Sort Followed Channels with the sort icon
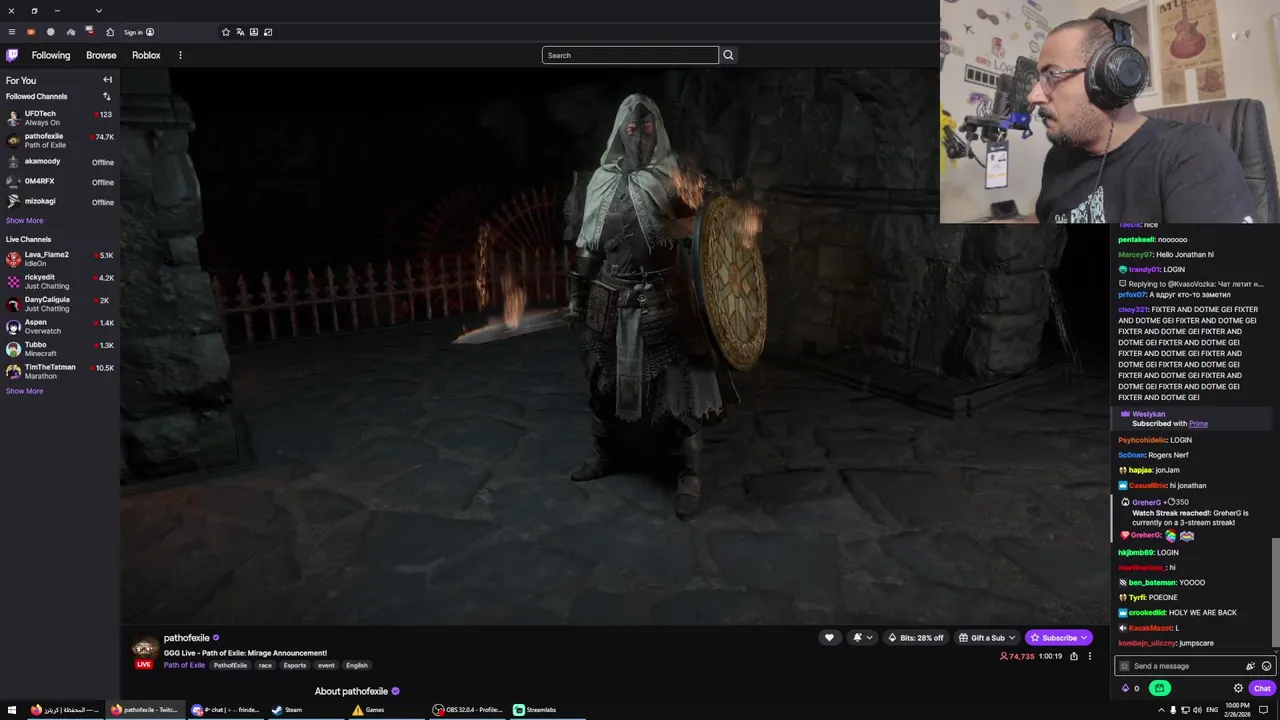 point(107,97)
